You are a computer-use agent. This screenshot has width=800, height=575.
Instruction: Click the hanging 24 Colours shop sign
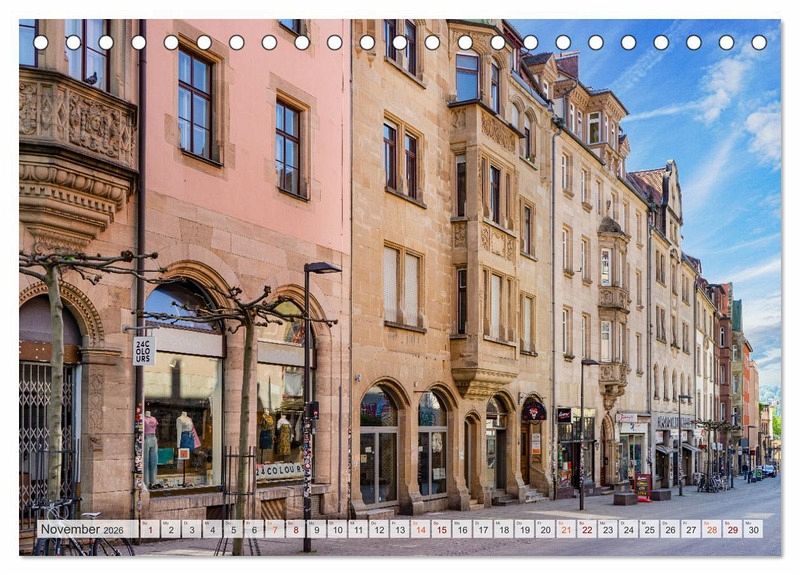pyautogui.click(x=144, y=350)
